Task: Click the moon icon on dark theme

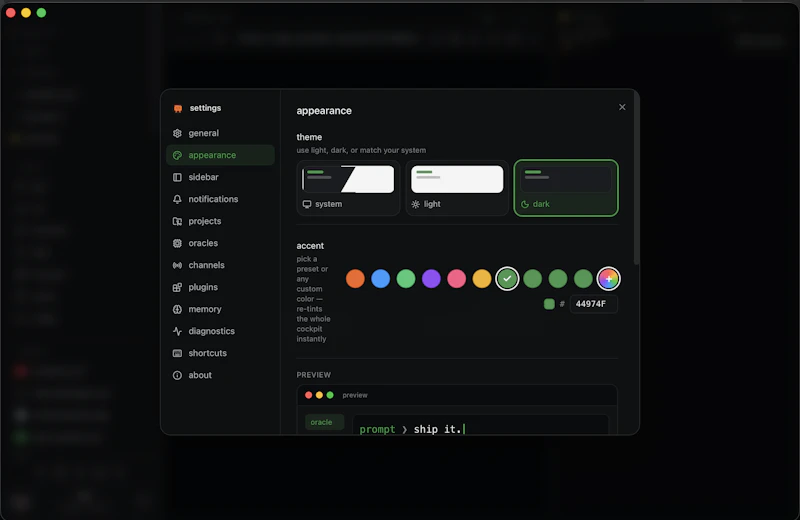Action: pos(524,204)
